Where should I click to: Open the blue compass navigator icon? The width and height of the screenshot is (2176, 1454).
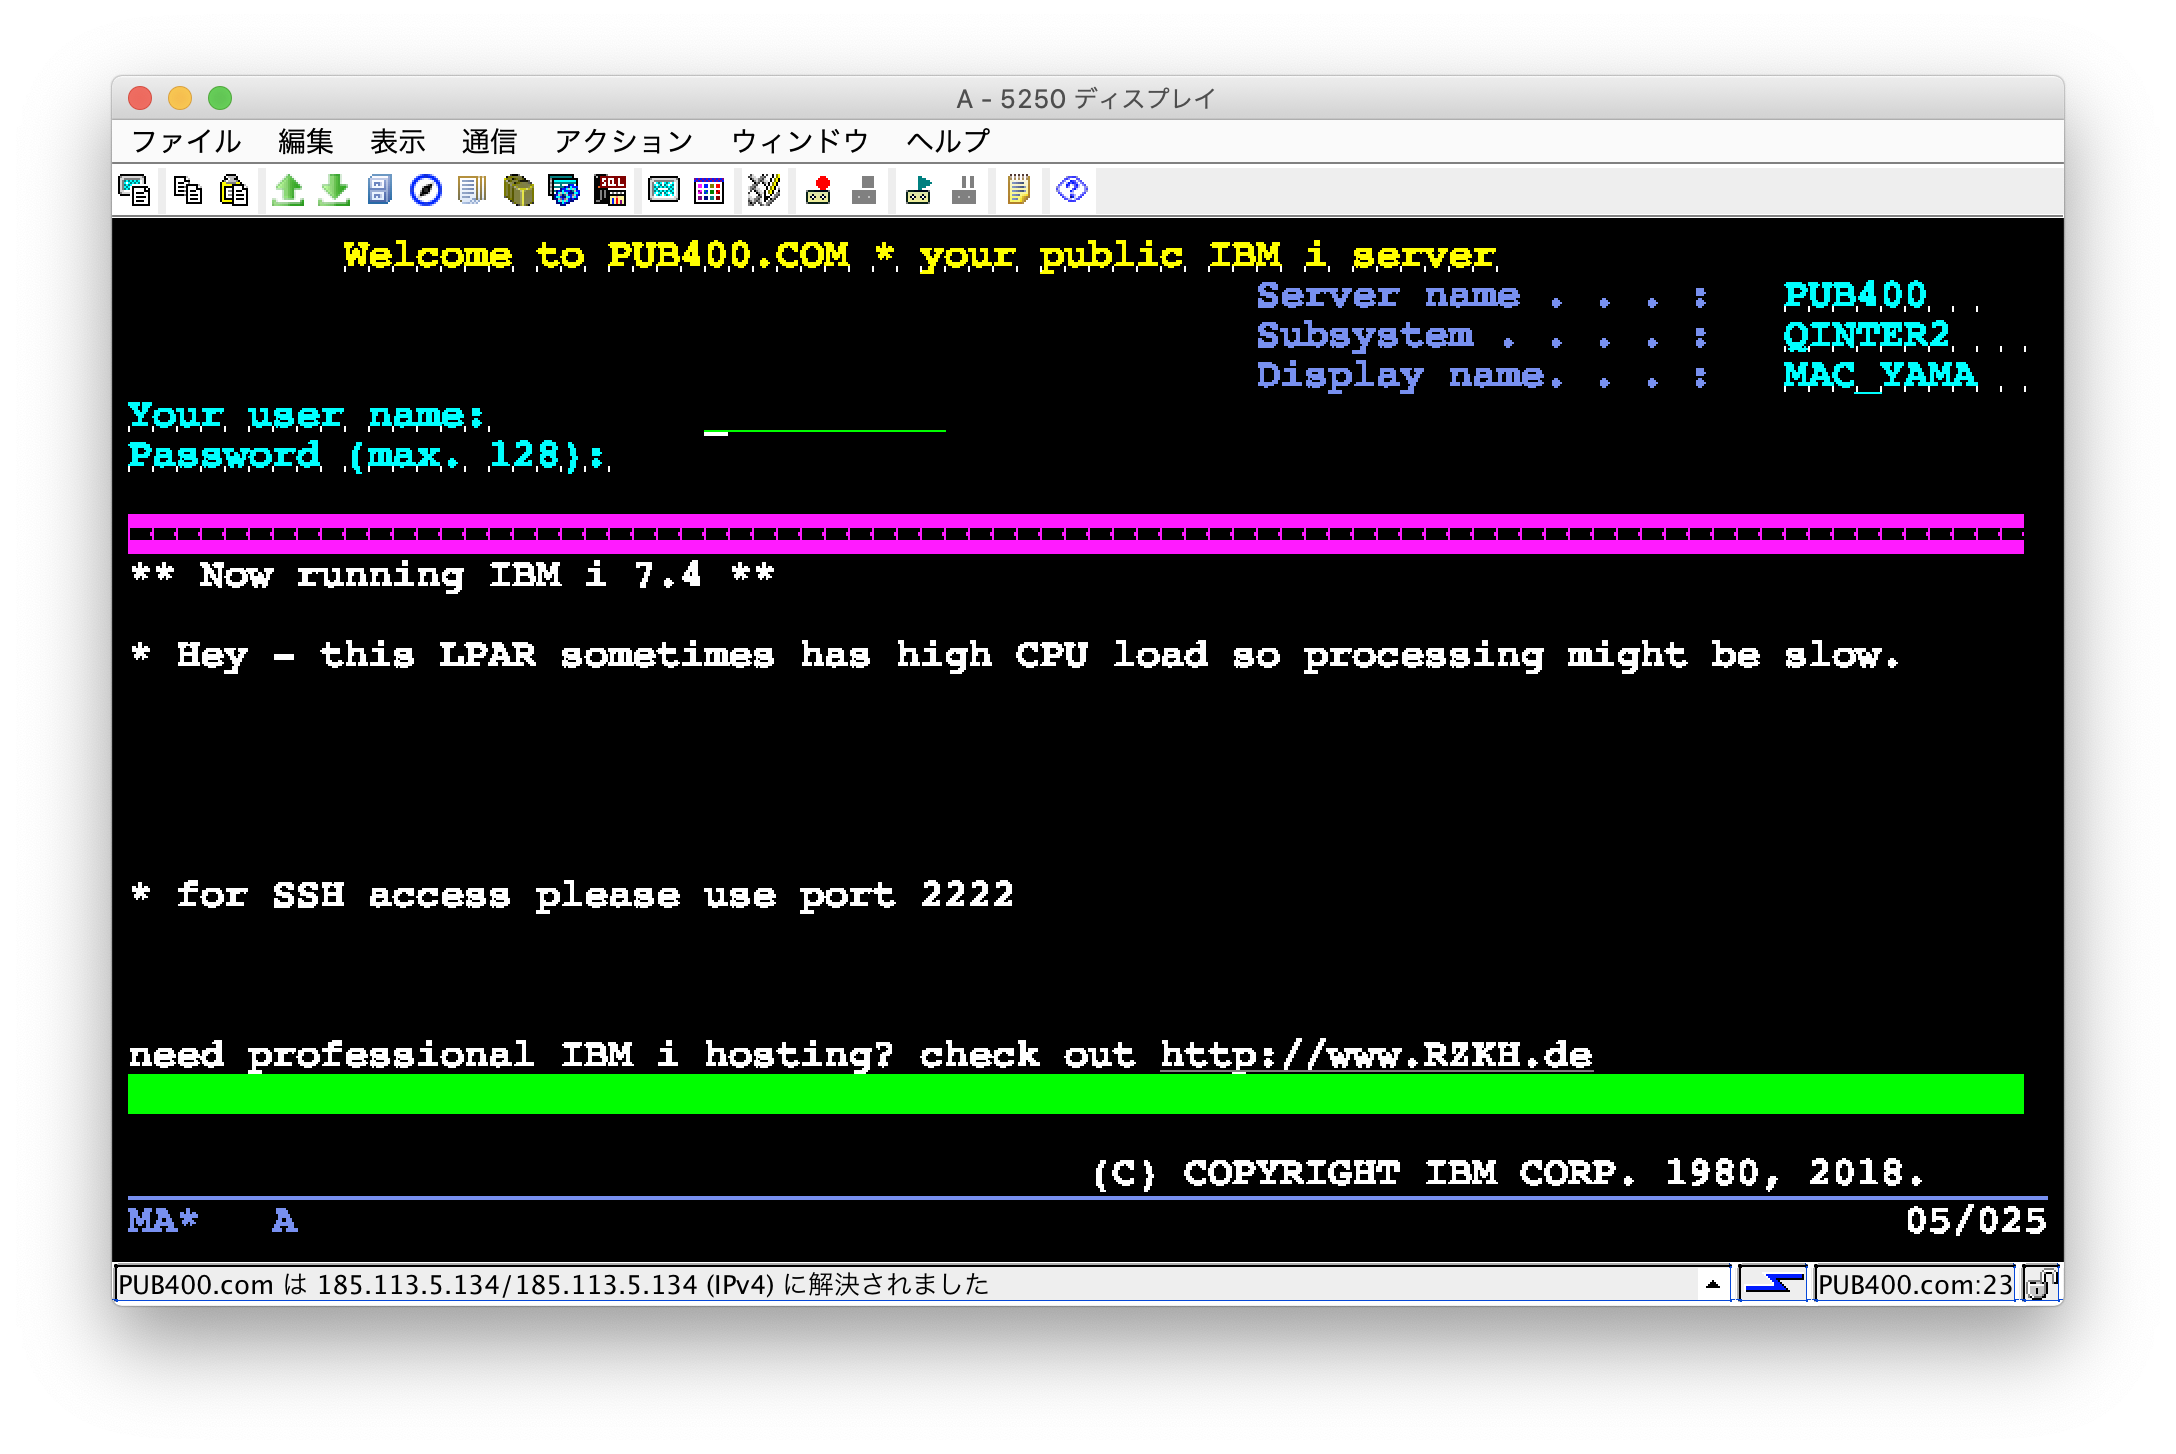tap(426, 190)
